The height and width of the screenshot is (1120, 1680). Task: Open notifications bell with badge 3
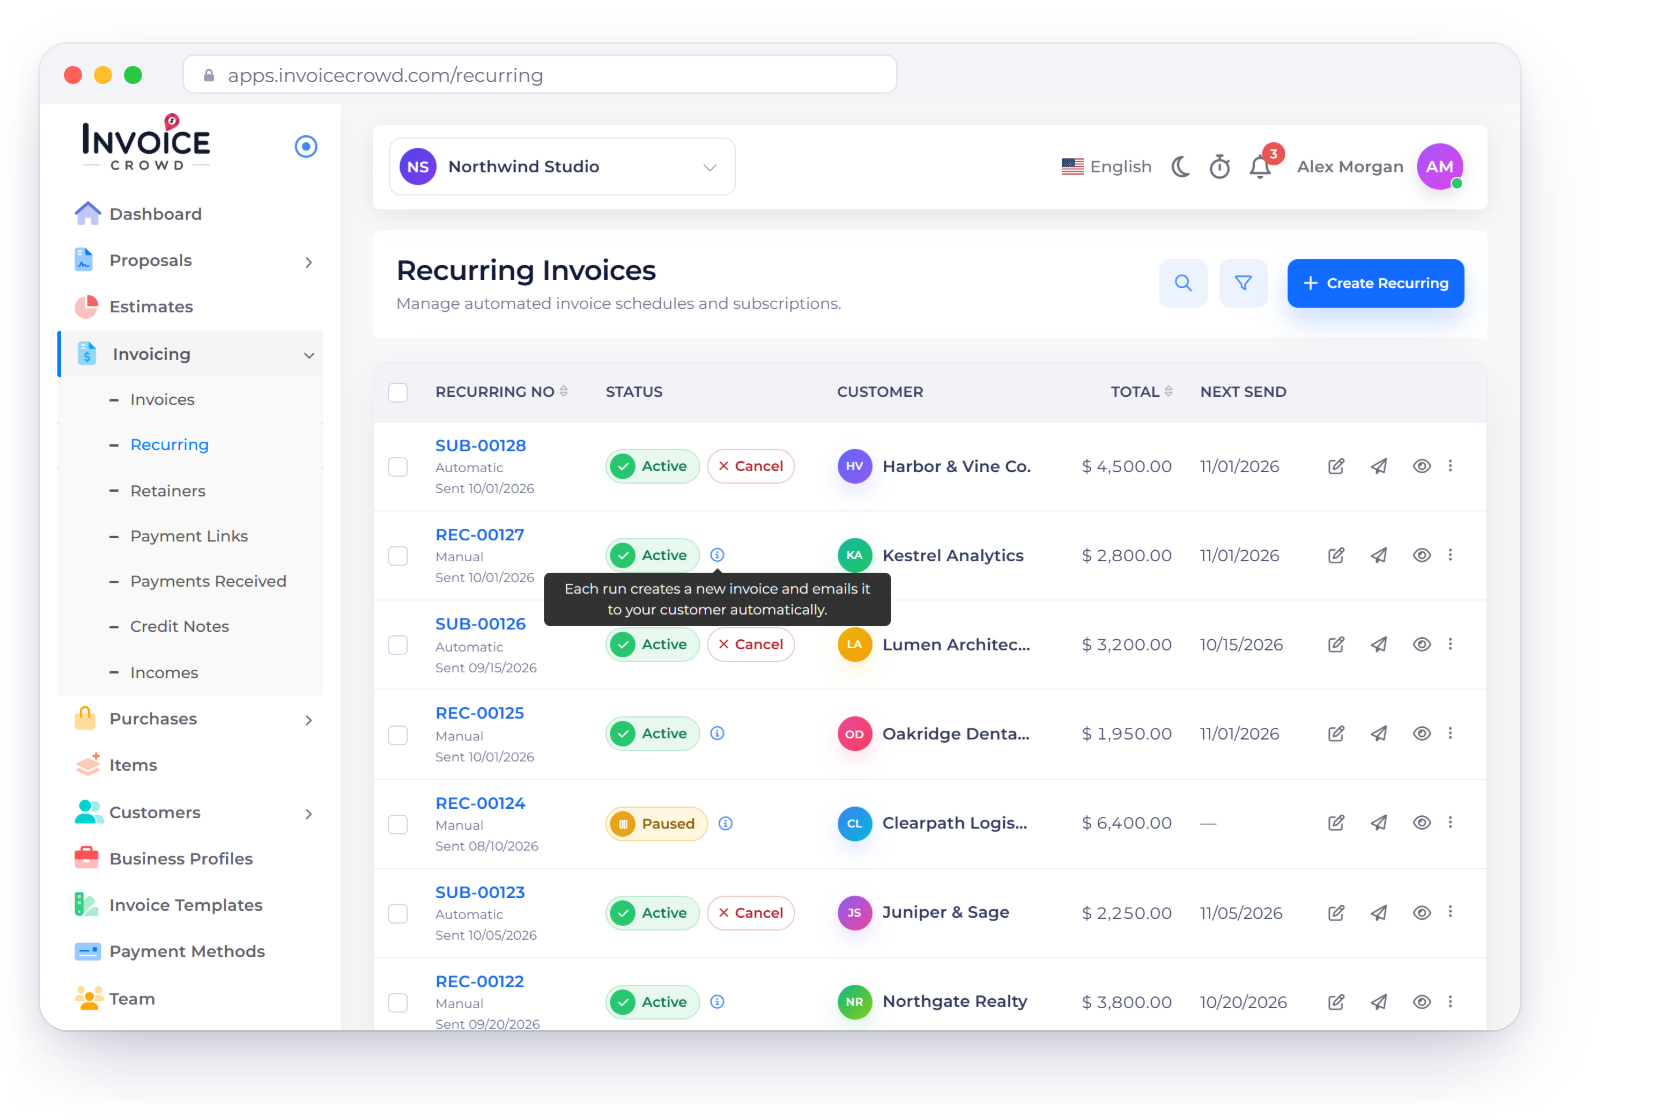click(1261, 166)
